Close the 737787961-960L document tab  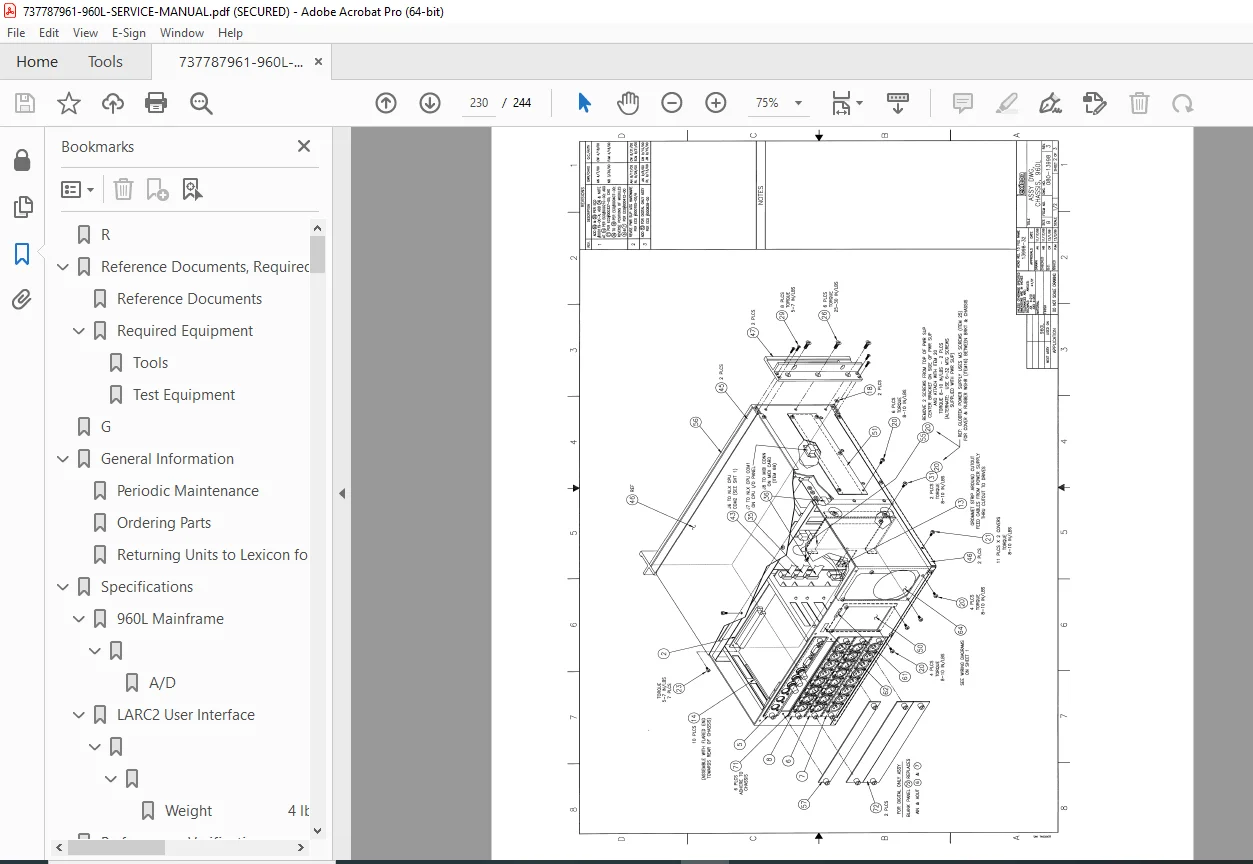(319, 62)
